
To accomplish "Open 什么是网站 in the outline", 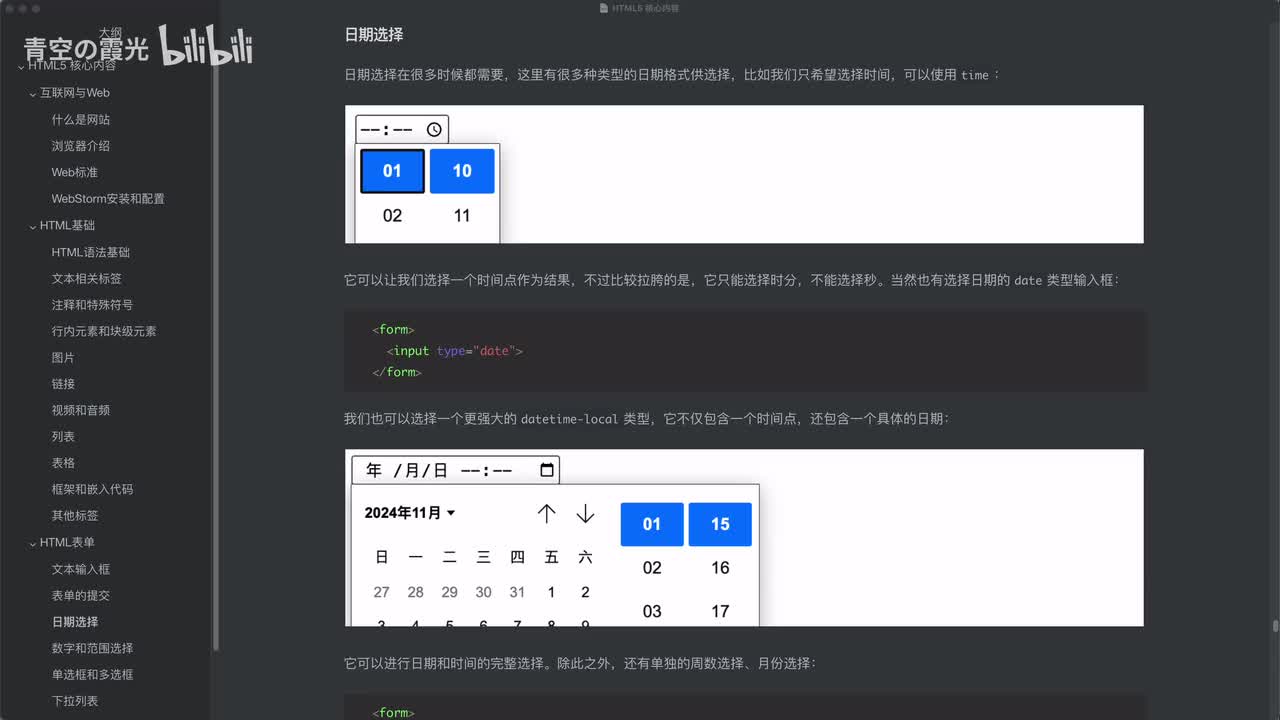I will [x=81, y=119].
